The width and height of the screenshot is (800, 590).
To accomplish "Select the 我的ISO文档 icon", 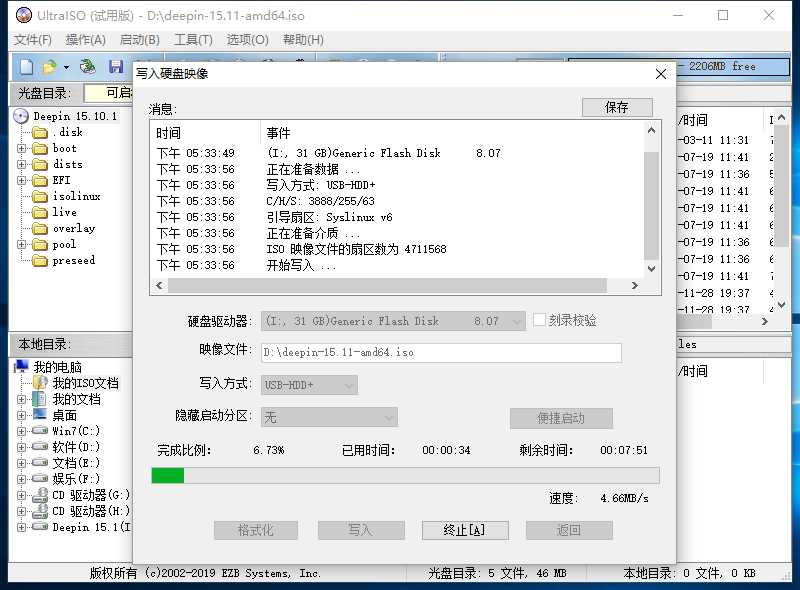I will [40, 383].
